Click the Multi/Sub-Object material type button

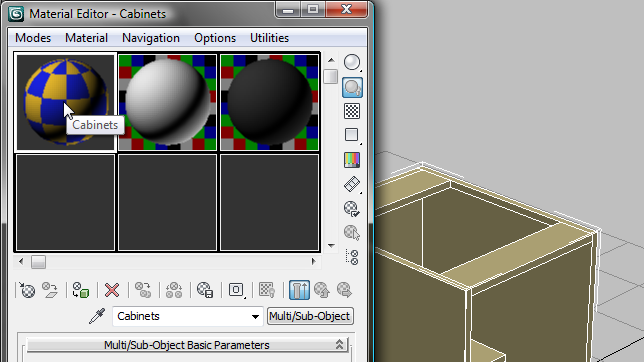point(310,316)
